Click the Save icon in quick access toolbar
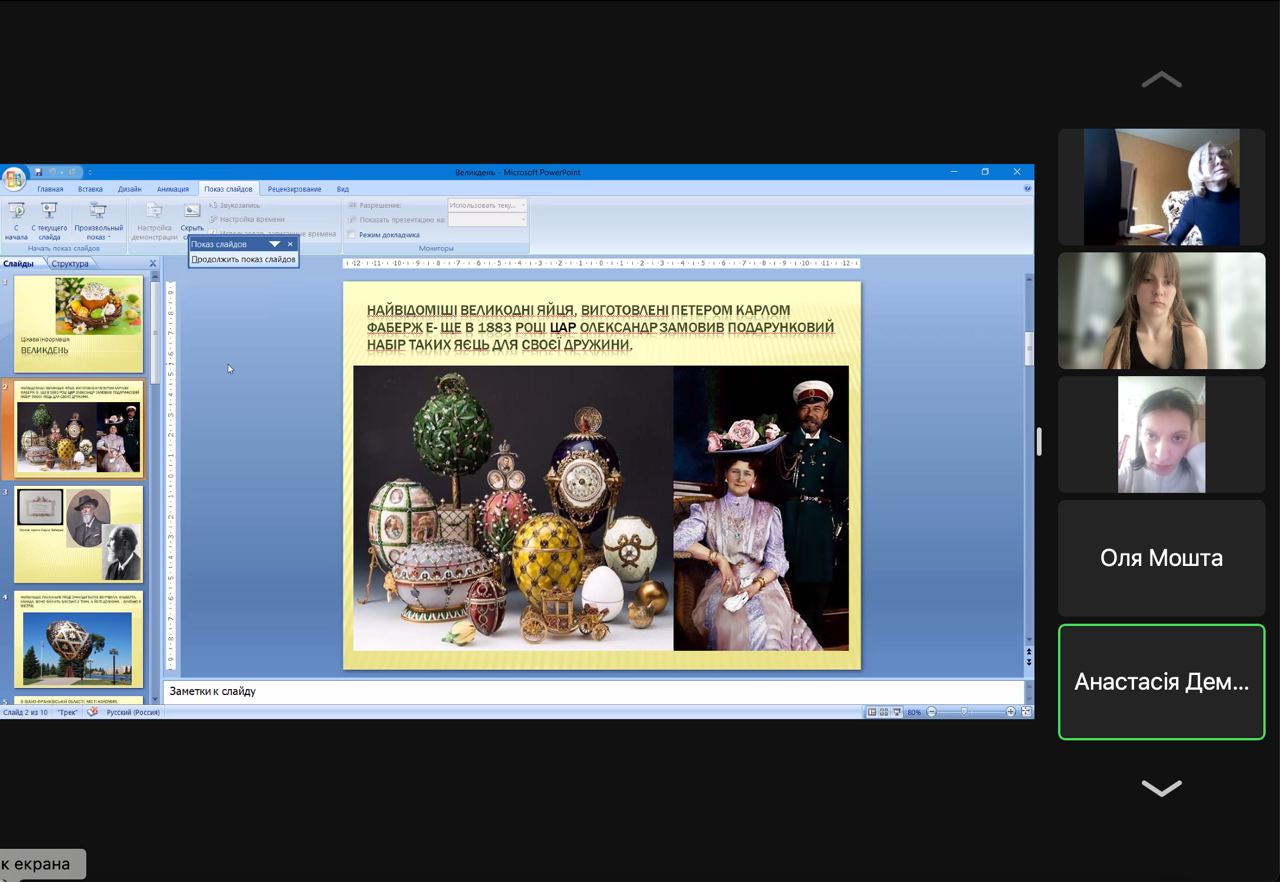This screenshot has height=882, width=1280. 38,172
